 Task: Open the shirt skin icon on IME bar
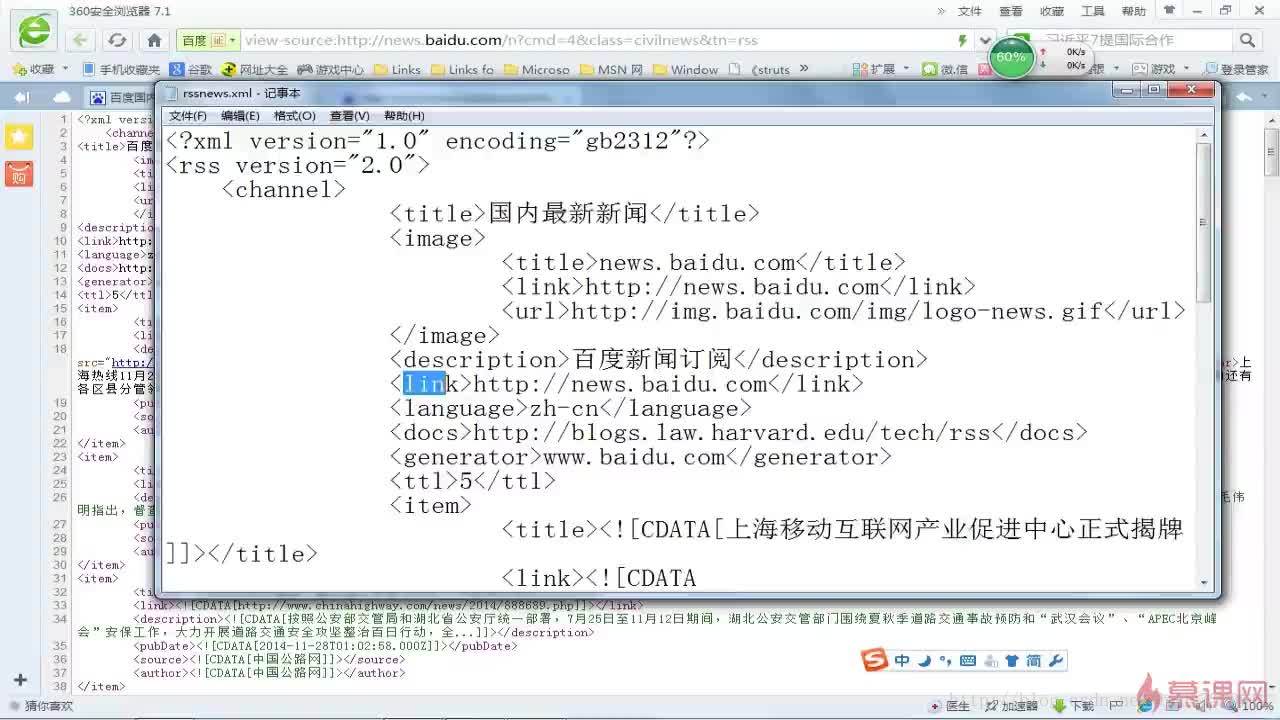pos(1011,661)
